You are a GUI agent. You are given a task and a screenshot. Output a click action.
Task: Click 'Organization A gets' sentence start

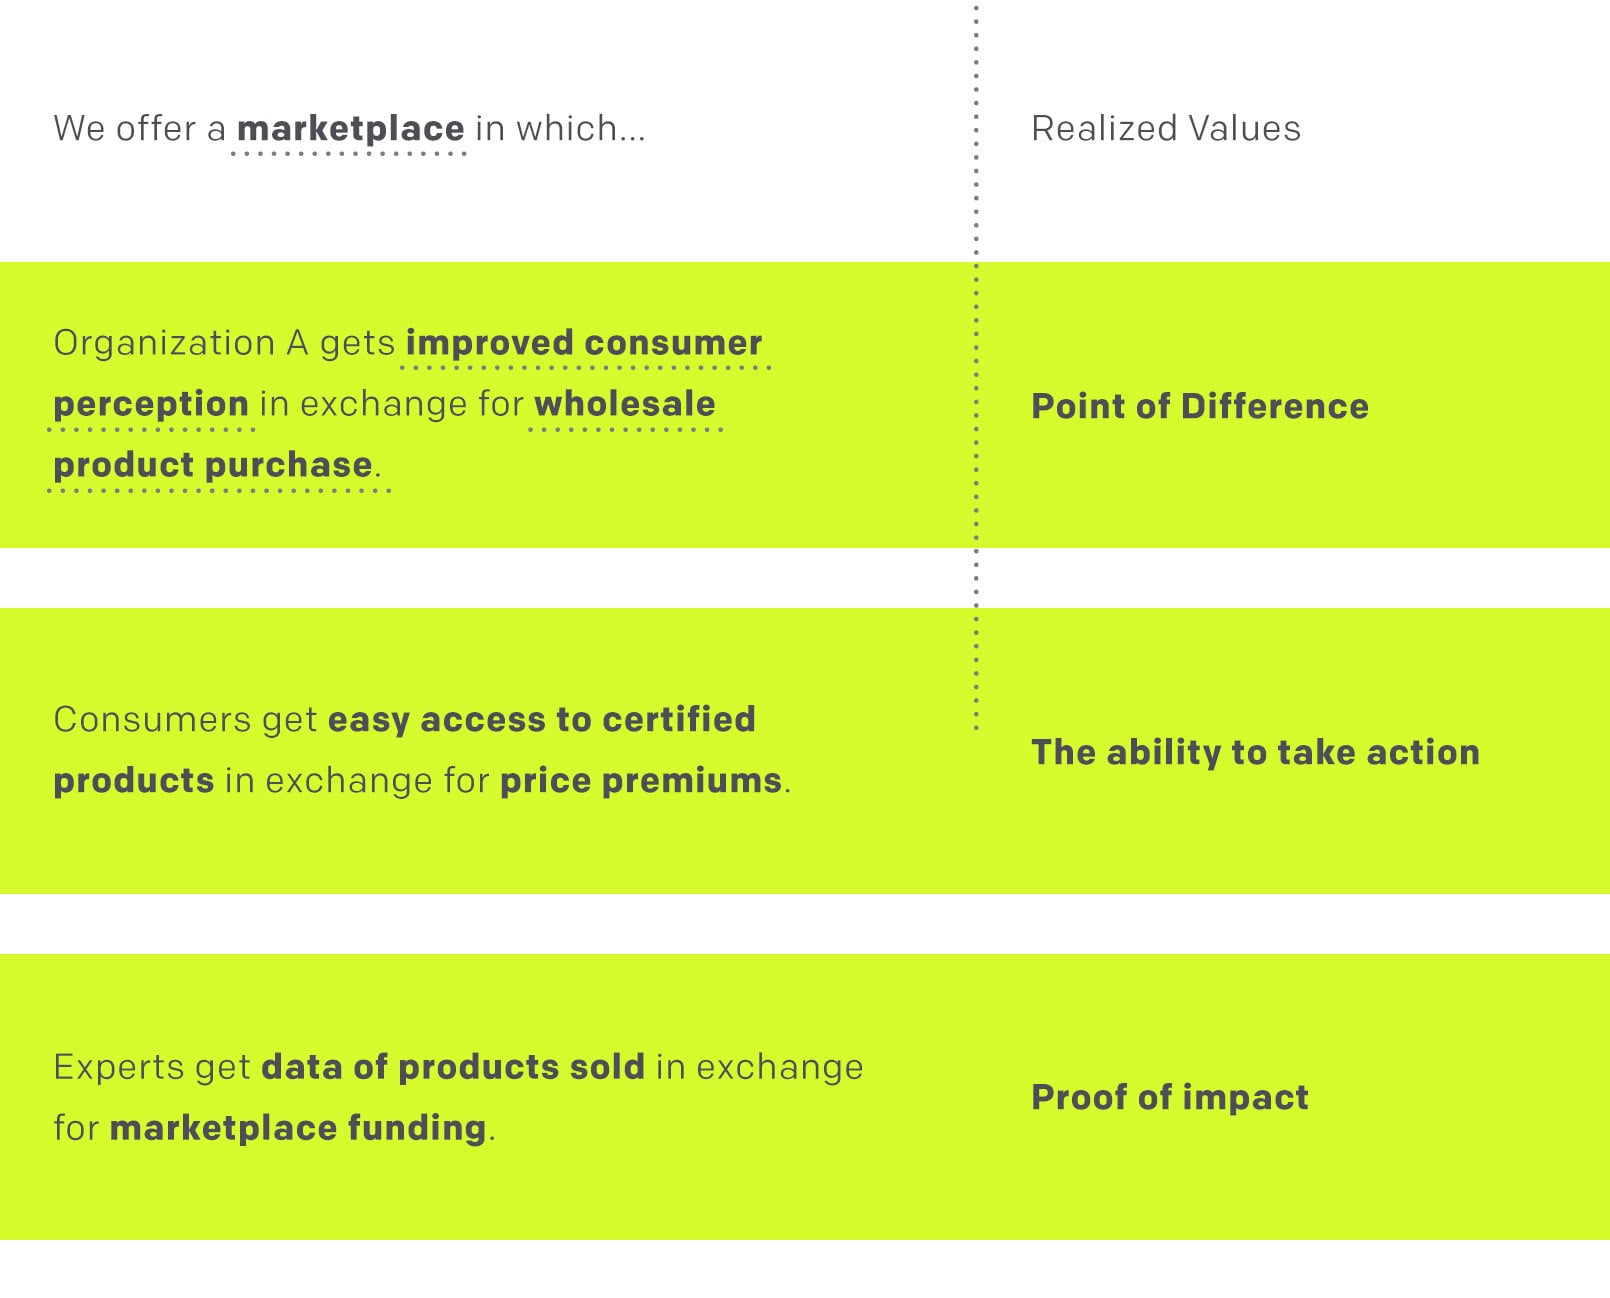224,343
